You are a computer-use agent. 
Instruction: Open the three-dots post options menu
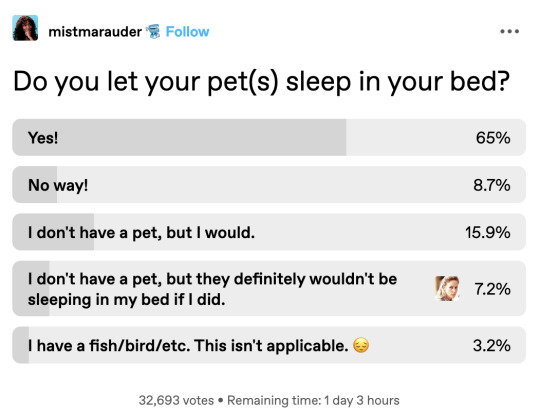click(x=510, y=31)
